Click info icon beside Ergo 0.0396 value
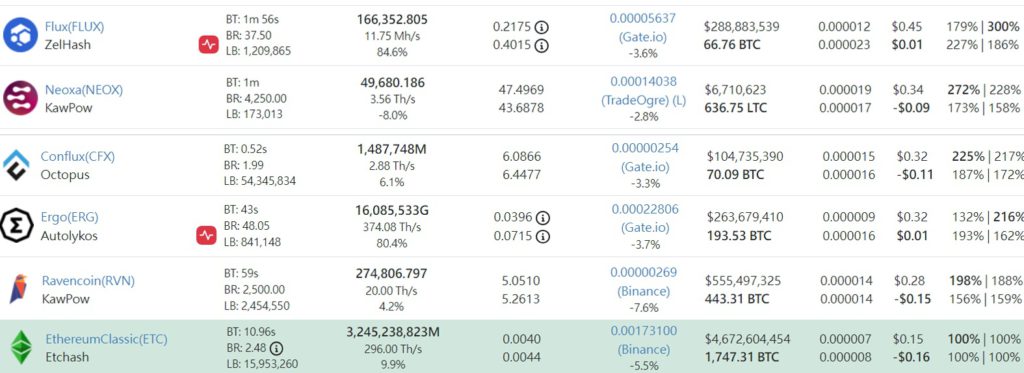This screenshot has height=373, width=1024. click(x=542, y=218)
